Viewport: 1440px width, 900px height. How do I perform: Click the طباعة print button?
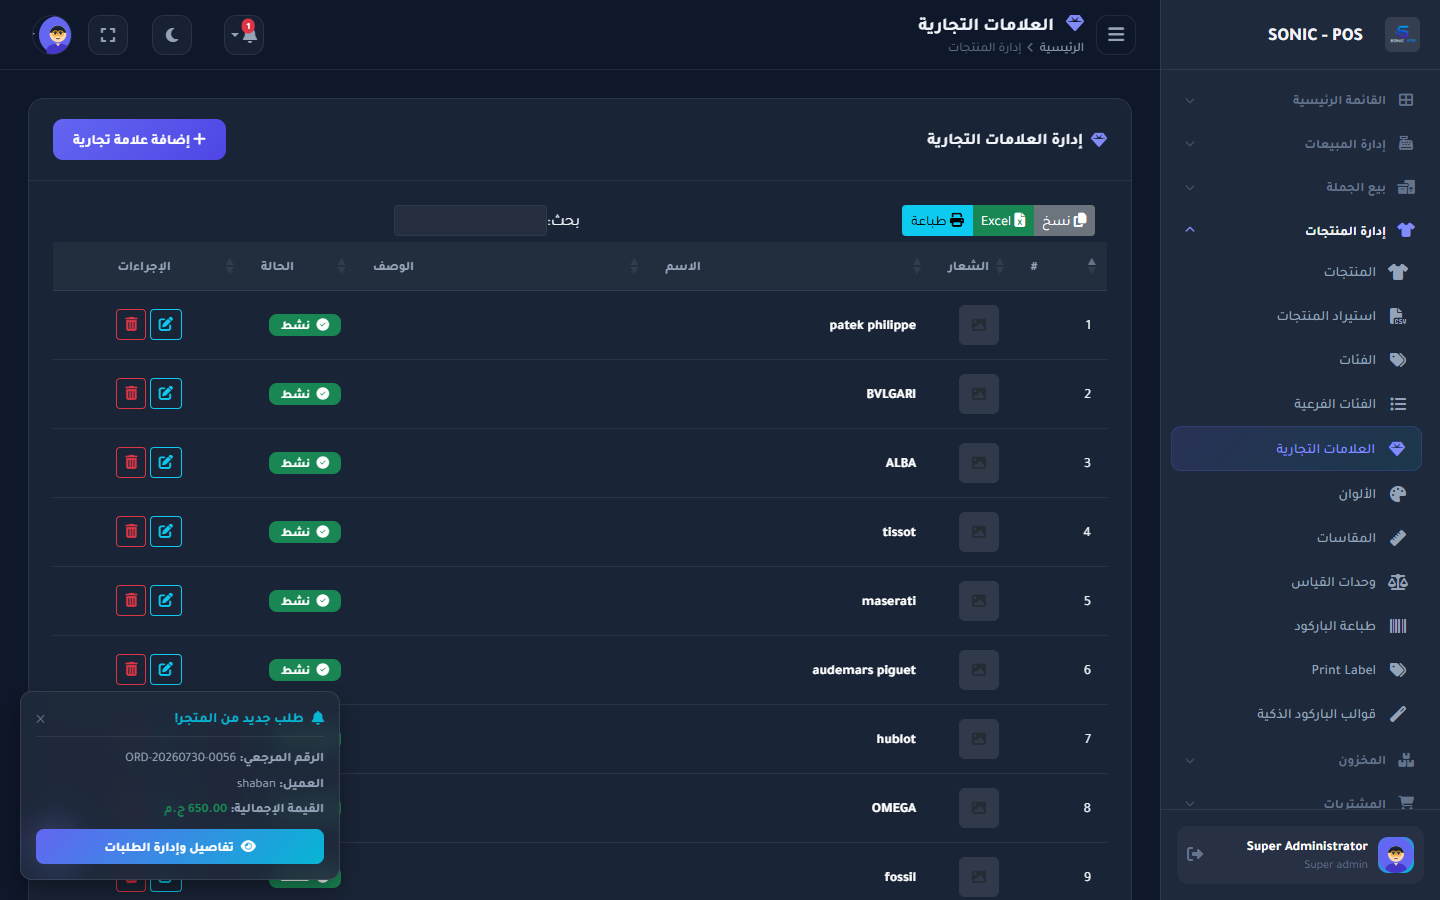tap(937, 221)
